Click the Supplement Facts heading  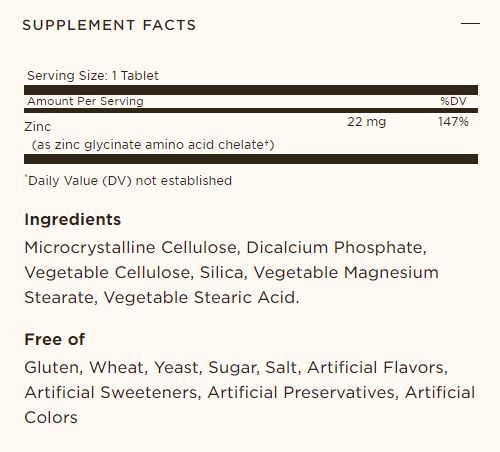coord(109,25)
